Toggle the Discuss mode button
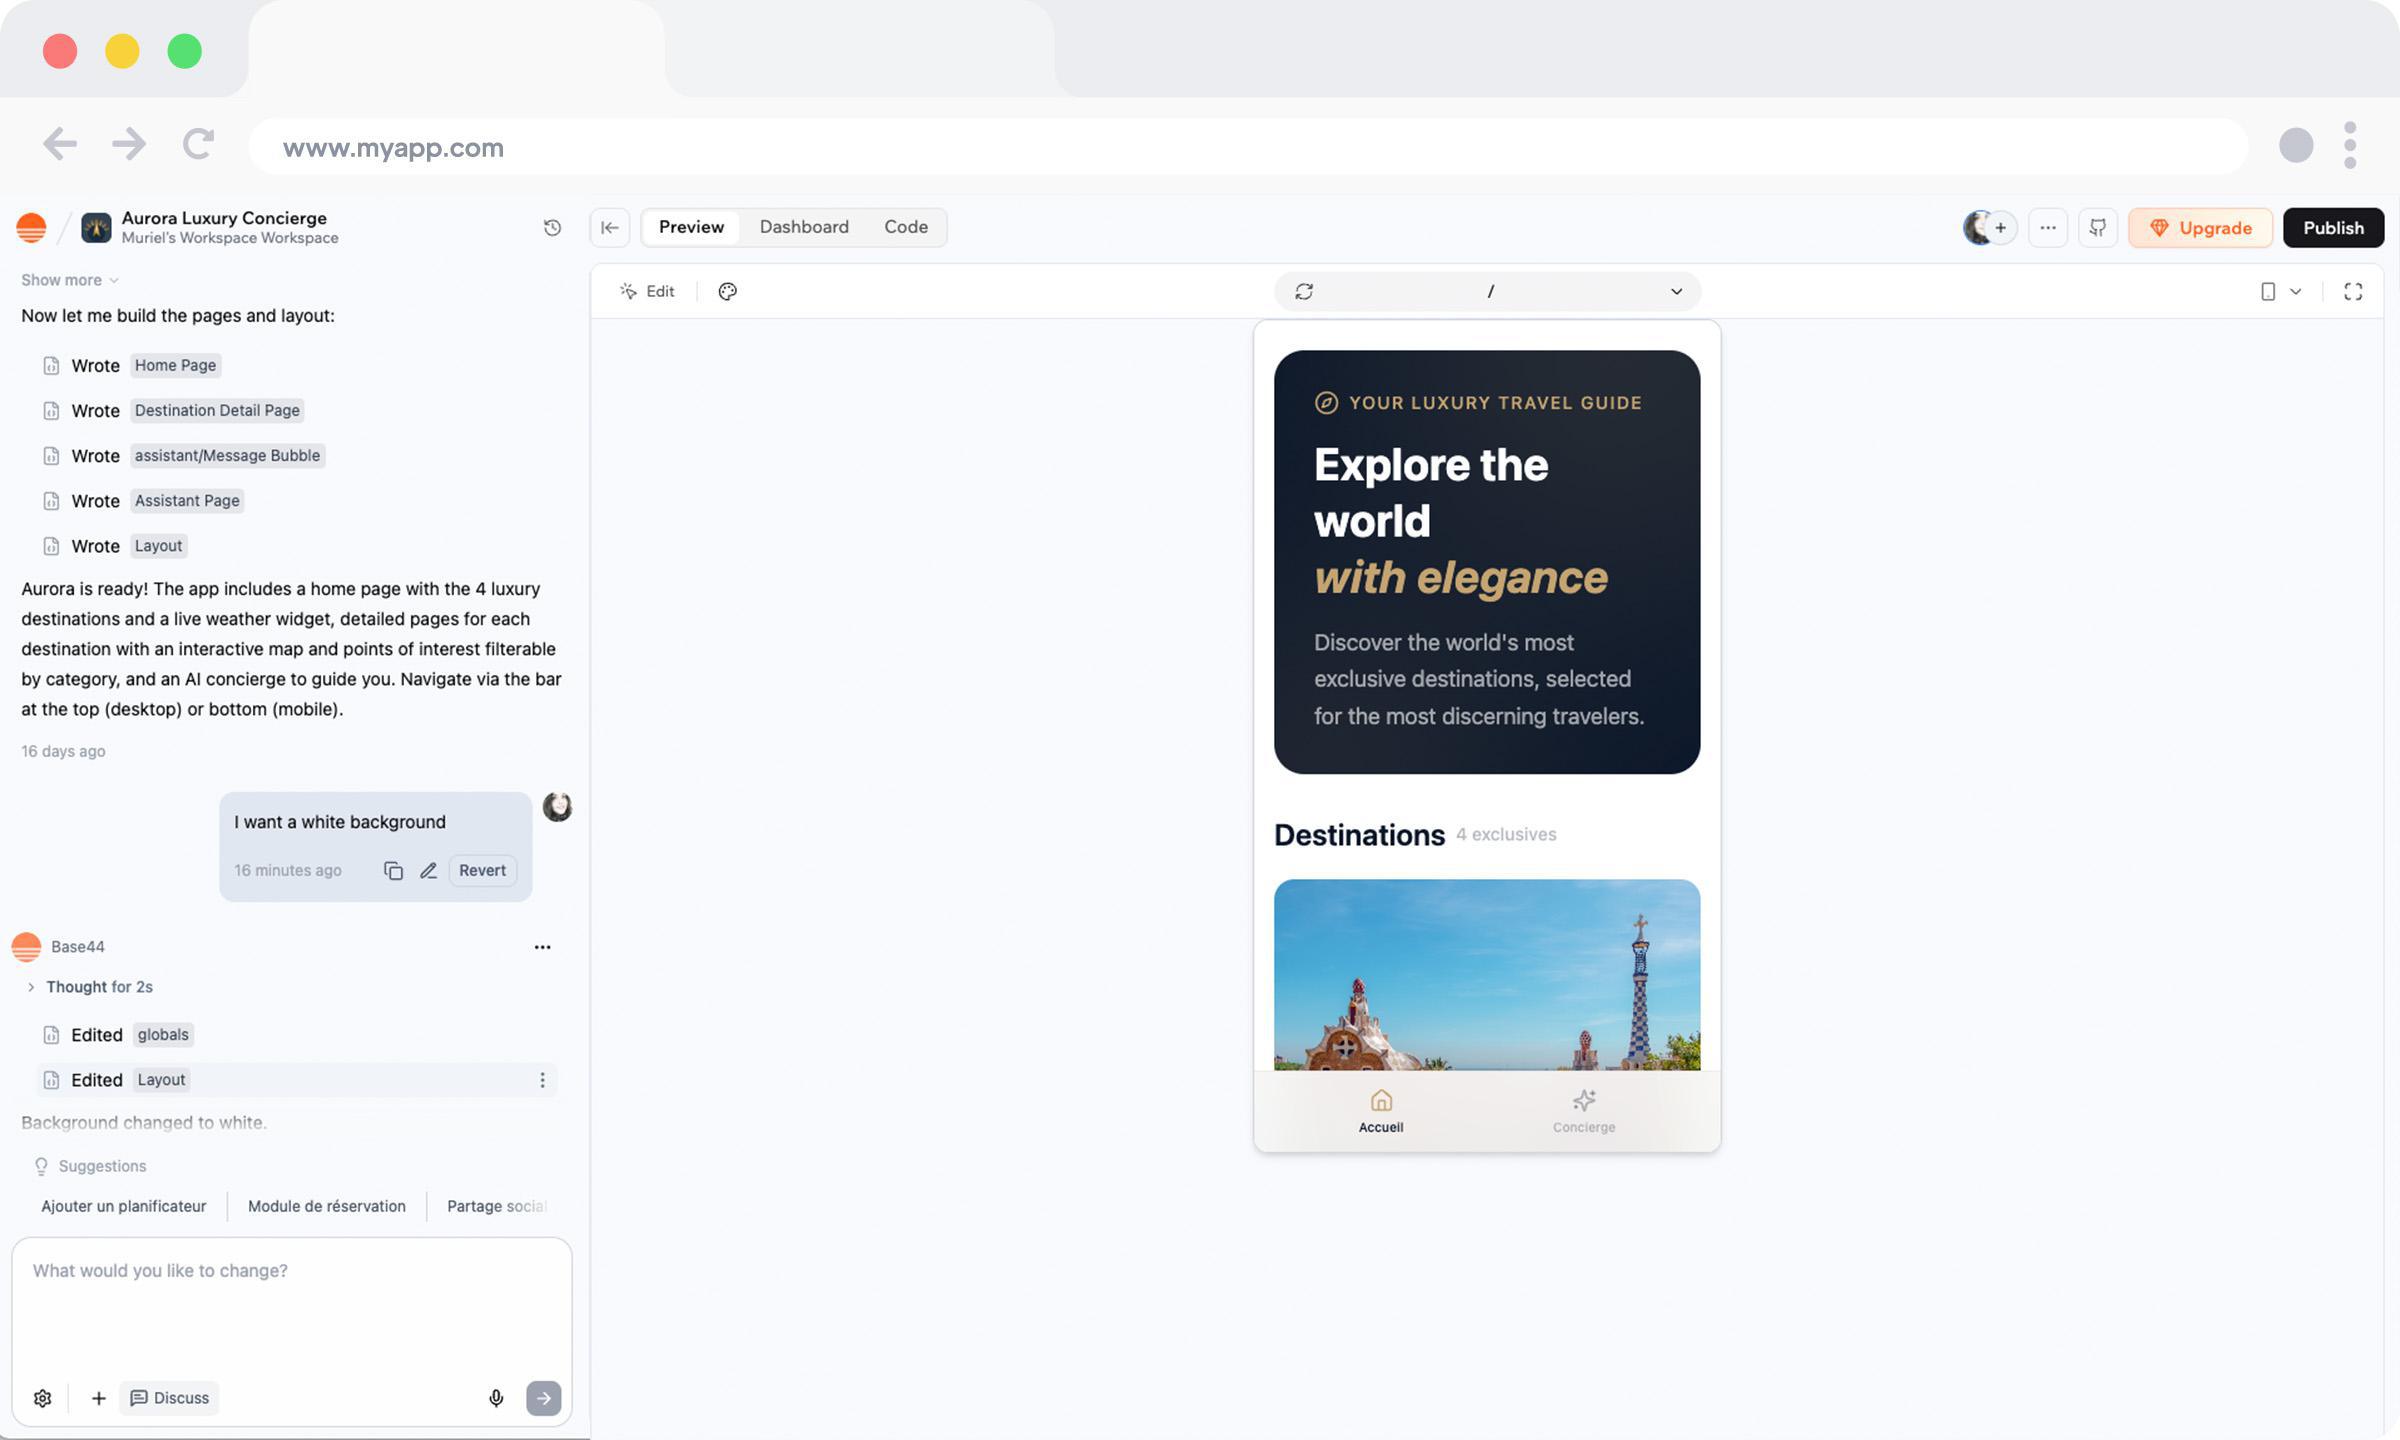 pos(170,1398)
